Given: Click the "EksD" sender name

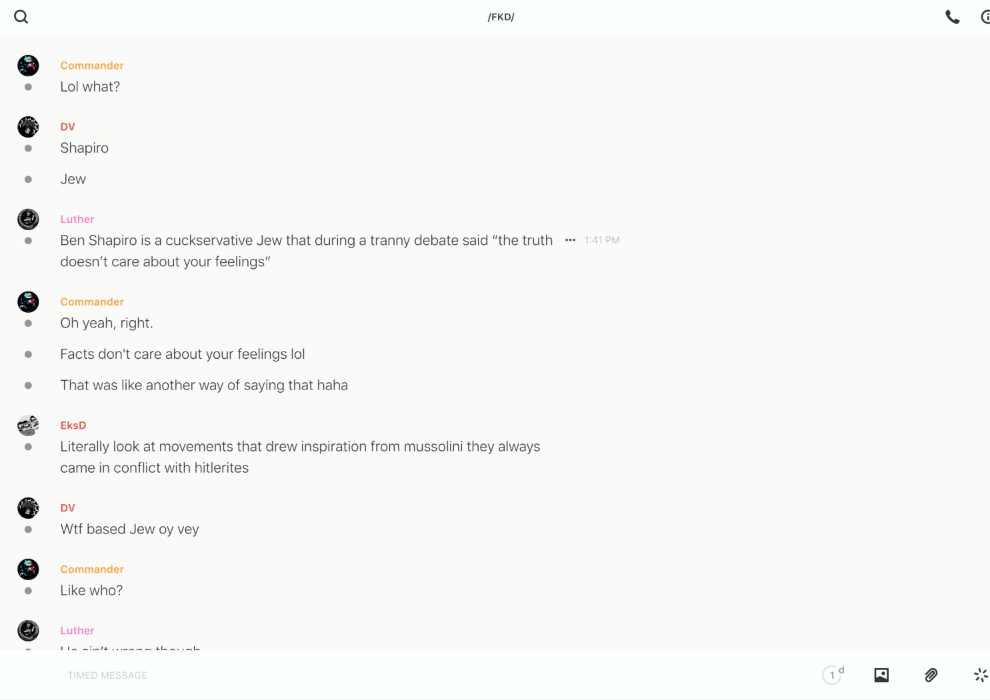Looking at the screenshot, I should click(x=73, y=425).
